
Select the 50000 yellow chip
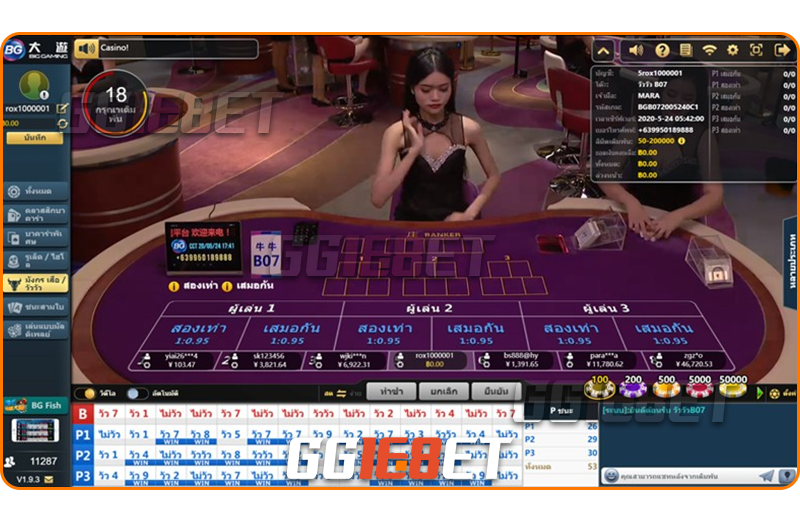(733, 387)
